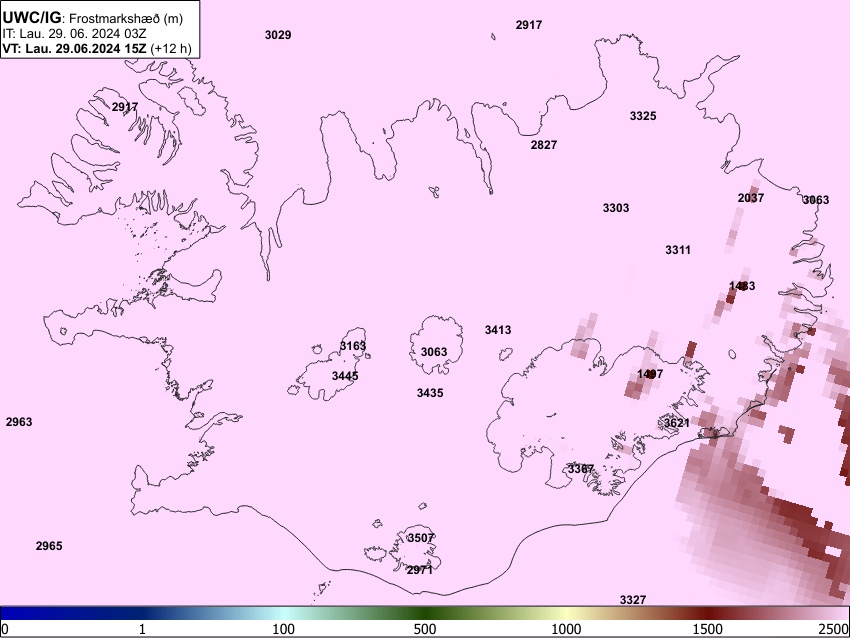This screenshot has height=638, width=850.
Task: Select the 100 tick label on color scale
Action: pyautogui.click(x=284, y=629)
